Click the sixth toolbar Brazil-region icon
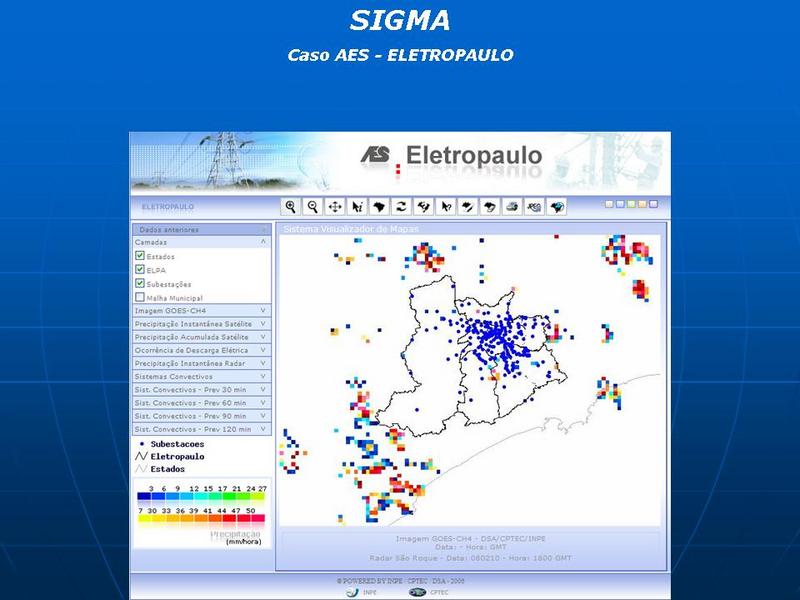The width and height of the screenshot is (800, 600). [423, 207]
